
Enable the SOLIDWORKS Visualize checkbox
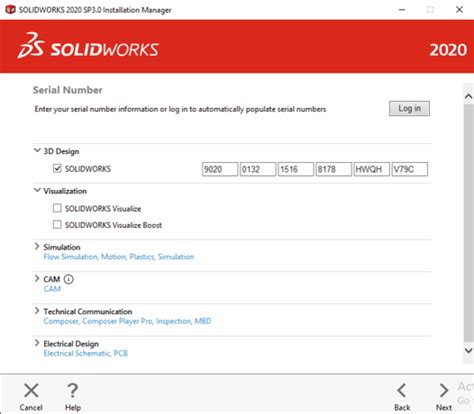click(57, 208)
